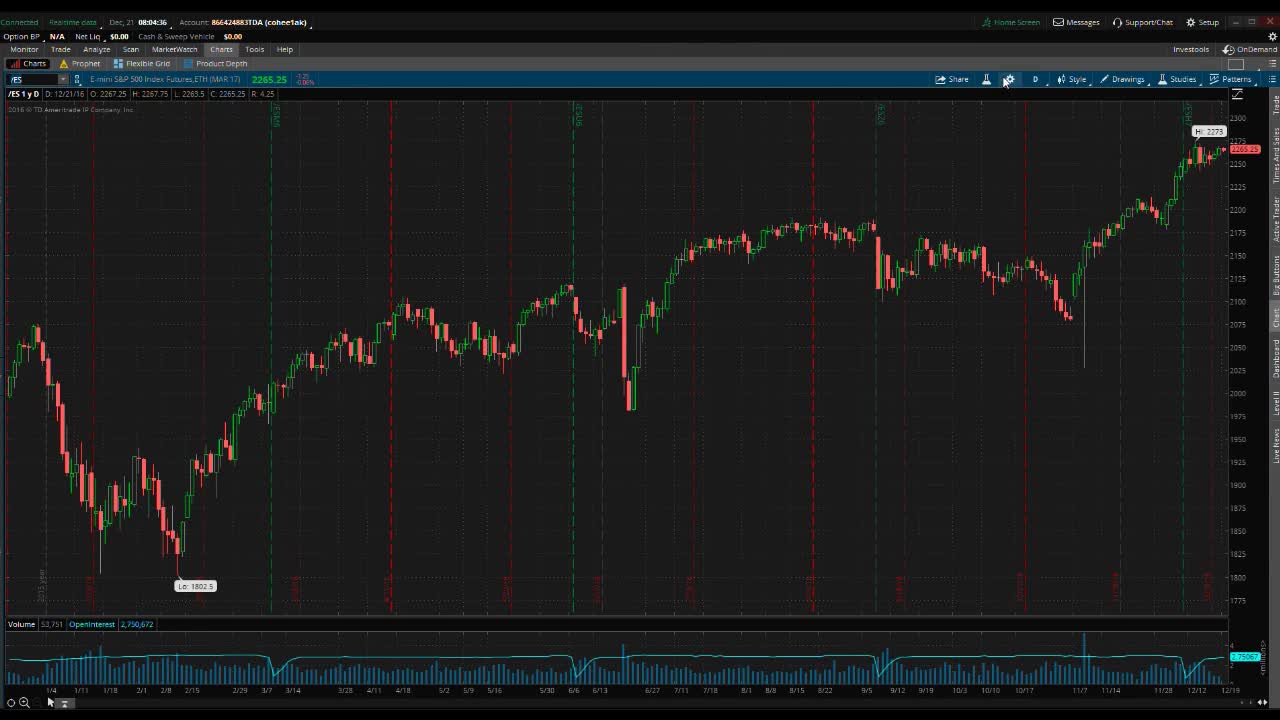Open the Help tab
Screen dimensions: 1280x720
[285, 49]
